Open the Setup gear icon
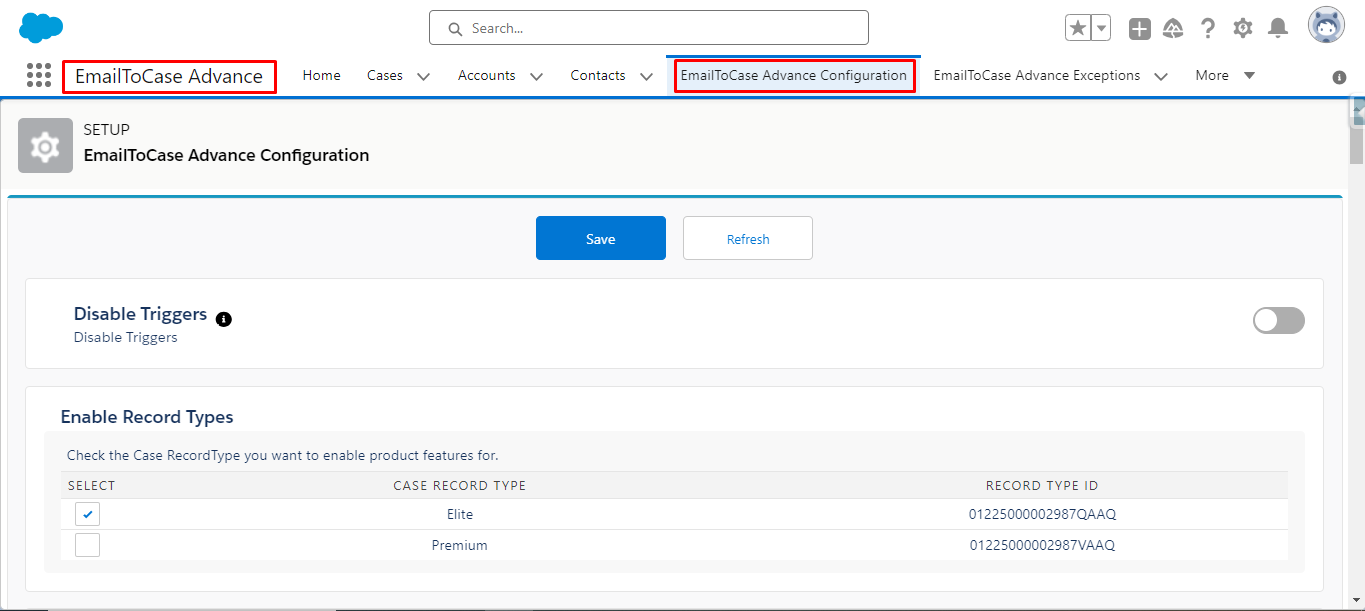1365x611 pixels. (1243, 28)
